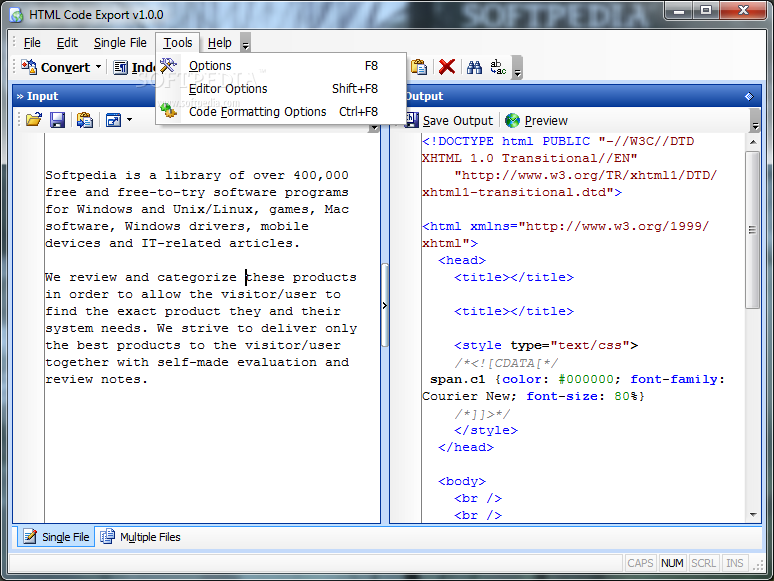Click the 'review notes.' text line
This screenshot has height=581, width=774.
(x=96, y=380)
